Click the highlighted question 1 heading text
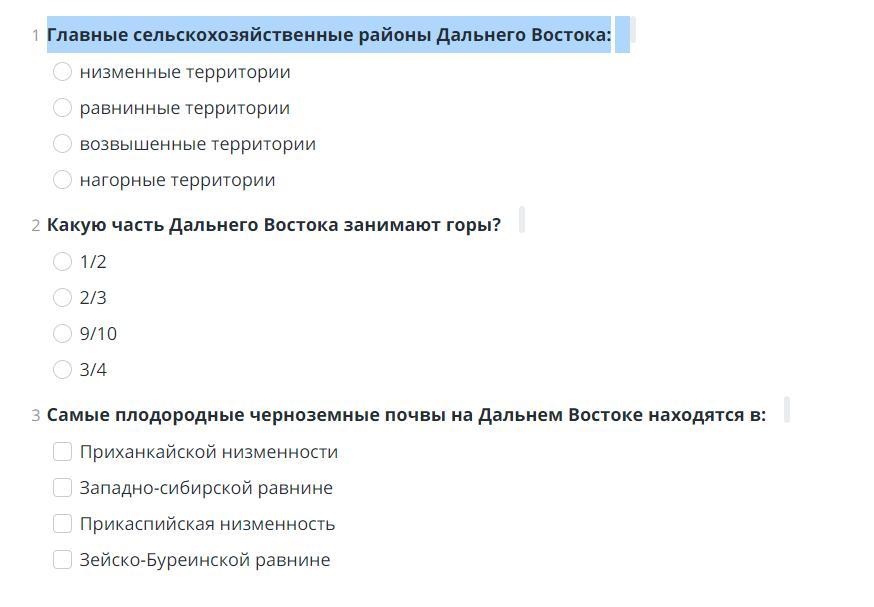This screenshot has height=607, width=874. point(329,35)
